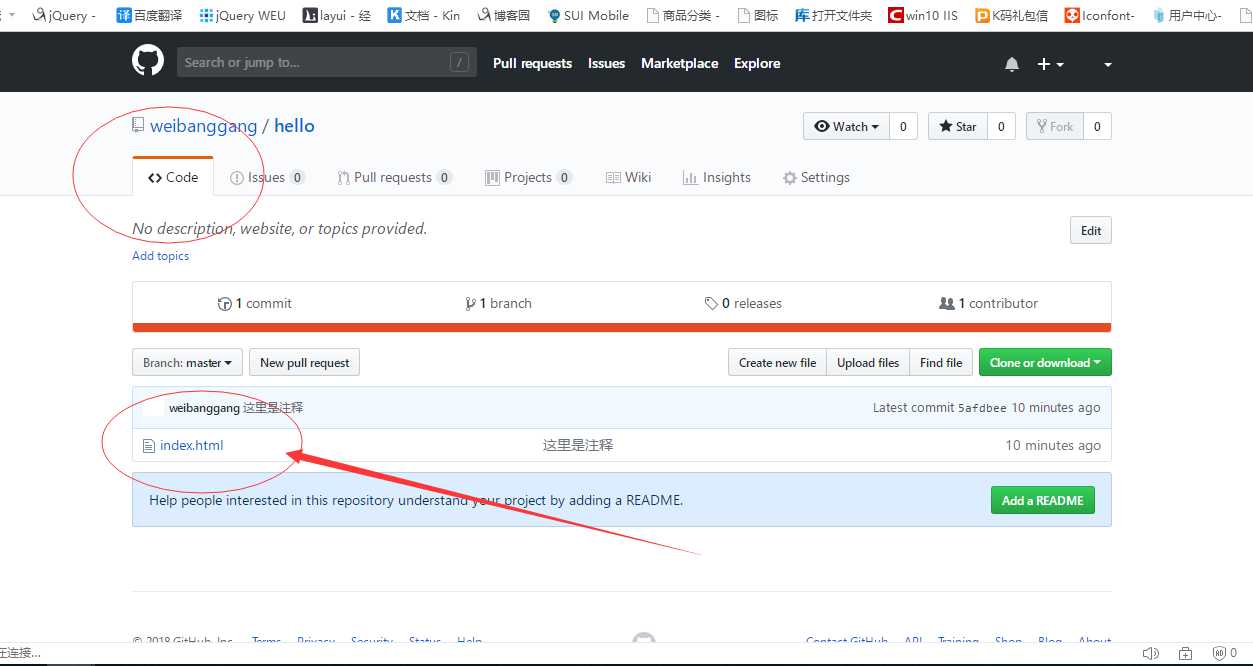The image size is (1253, 666).
Task: Click the orange language bar
Action: pyautogui.click(x=621, y=327)
